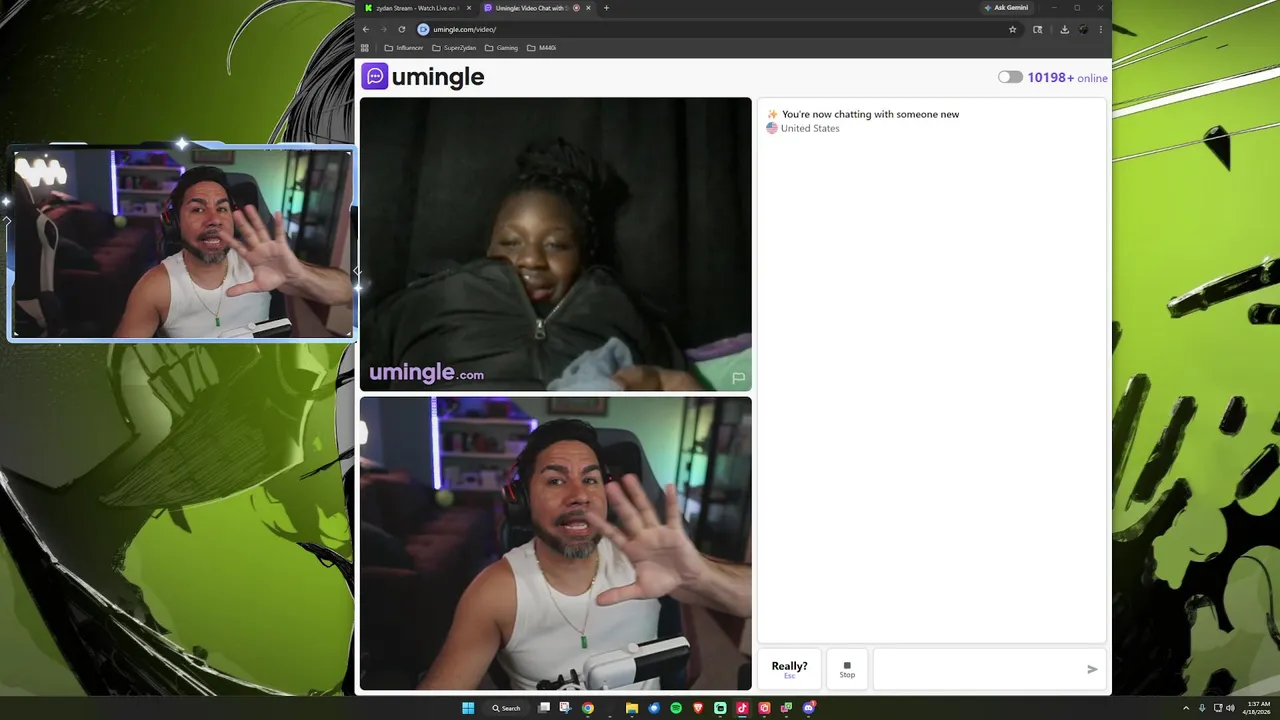Image resolution: width=1280 pixels, height=720 pixels.
Task: Click the browser forward arrow
Action: pyautogui.click(x=384, y=29)
